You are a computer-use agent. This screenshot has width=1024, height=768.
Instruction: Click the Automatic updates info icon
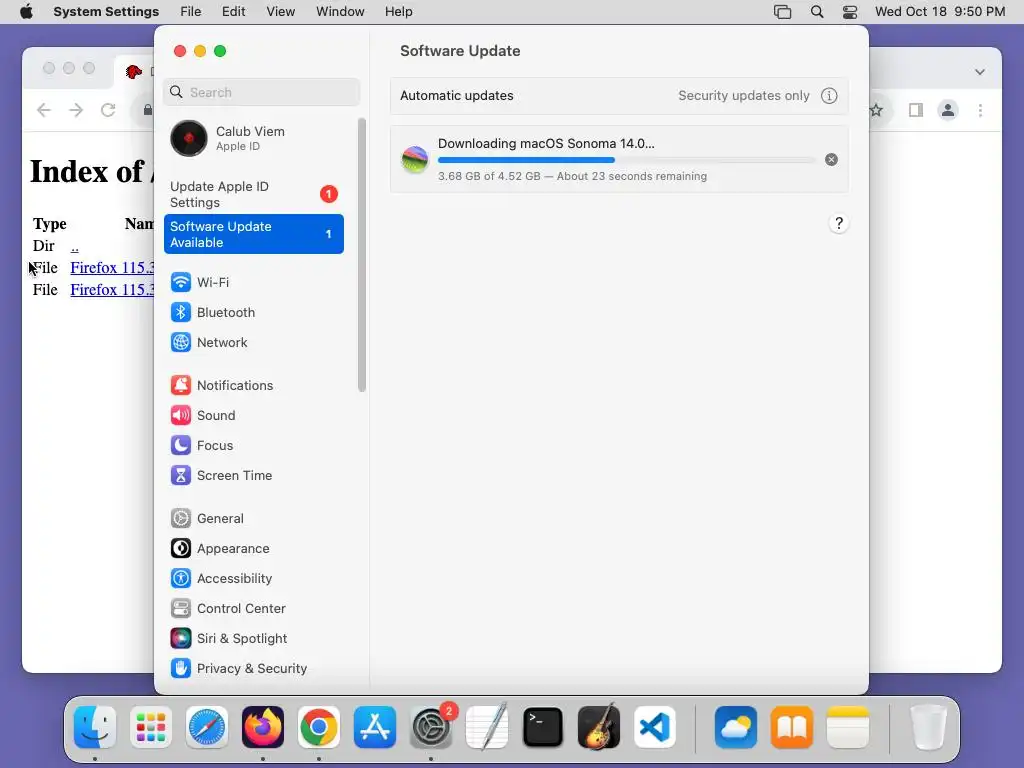click(x=829, y=96)
